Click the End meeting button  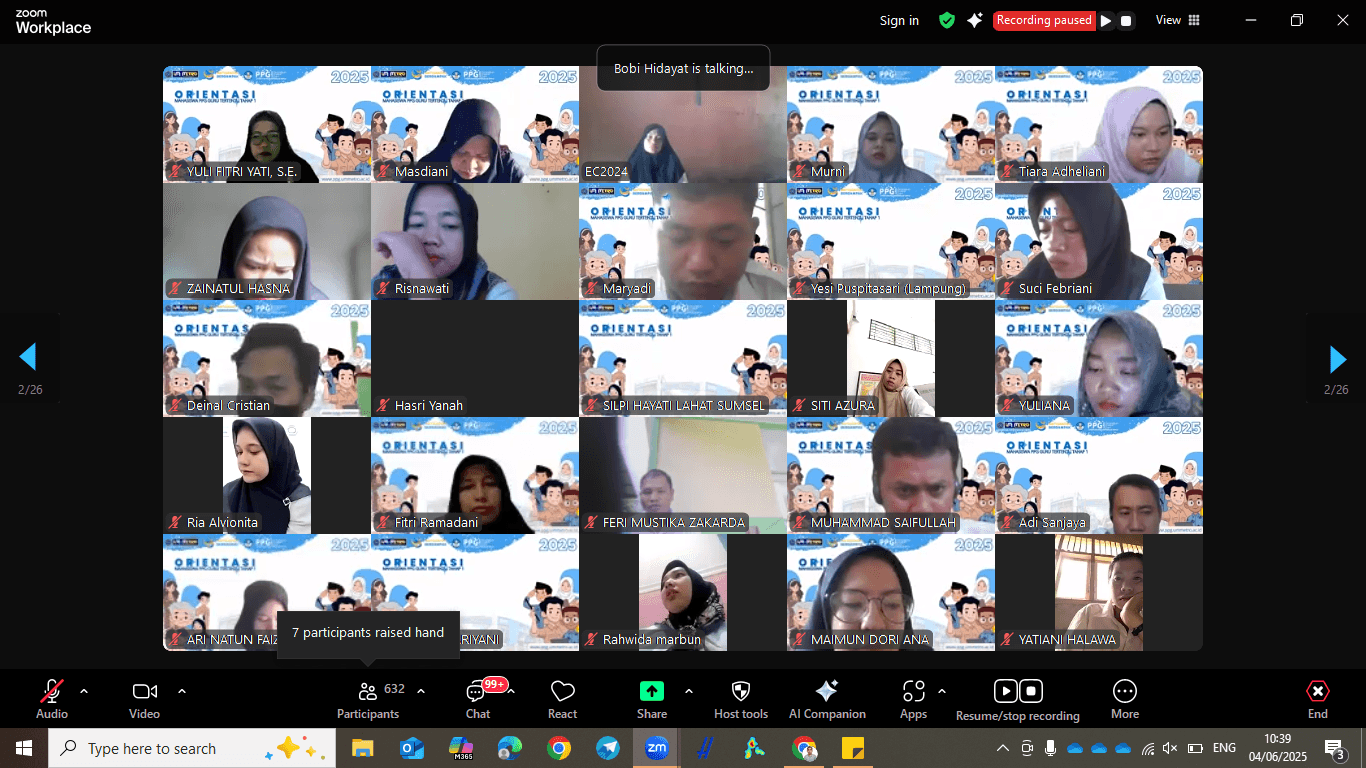click(1317, 692)
